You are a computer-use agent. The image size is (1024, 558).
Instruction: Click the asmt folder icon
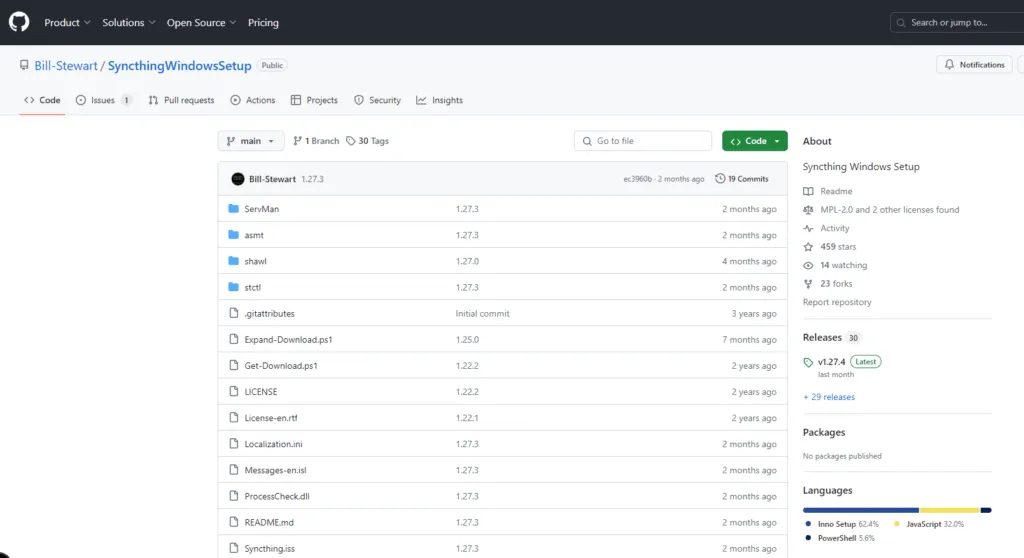point(234,235)
